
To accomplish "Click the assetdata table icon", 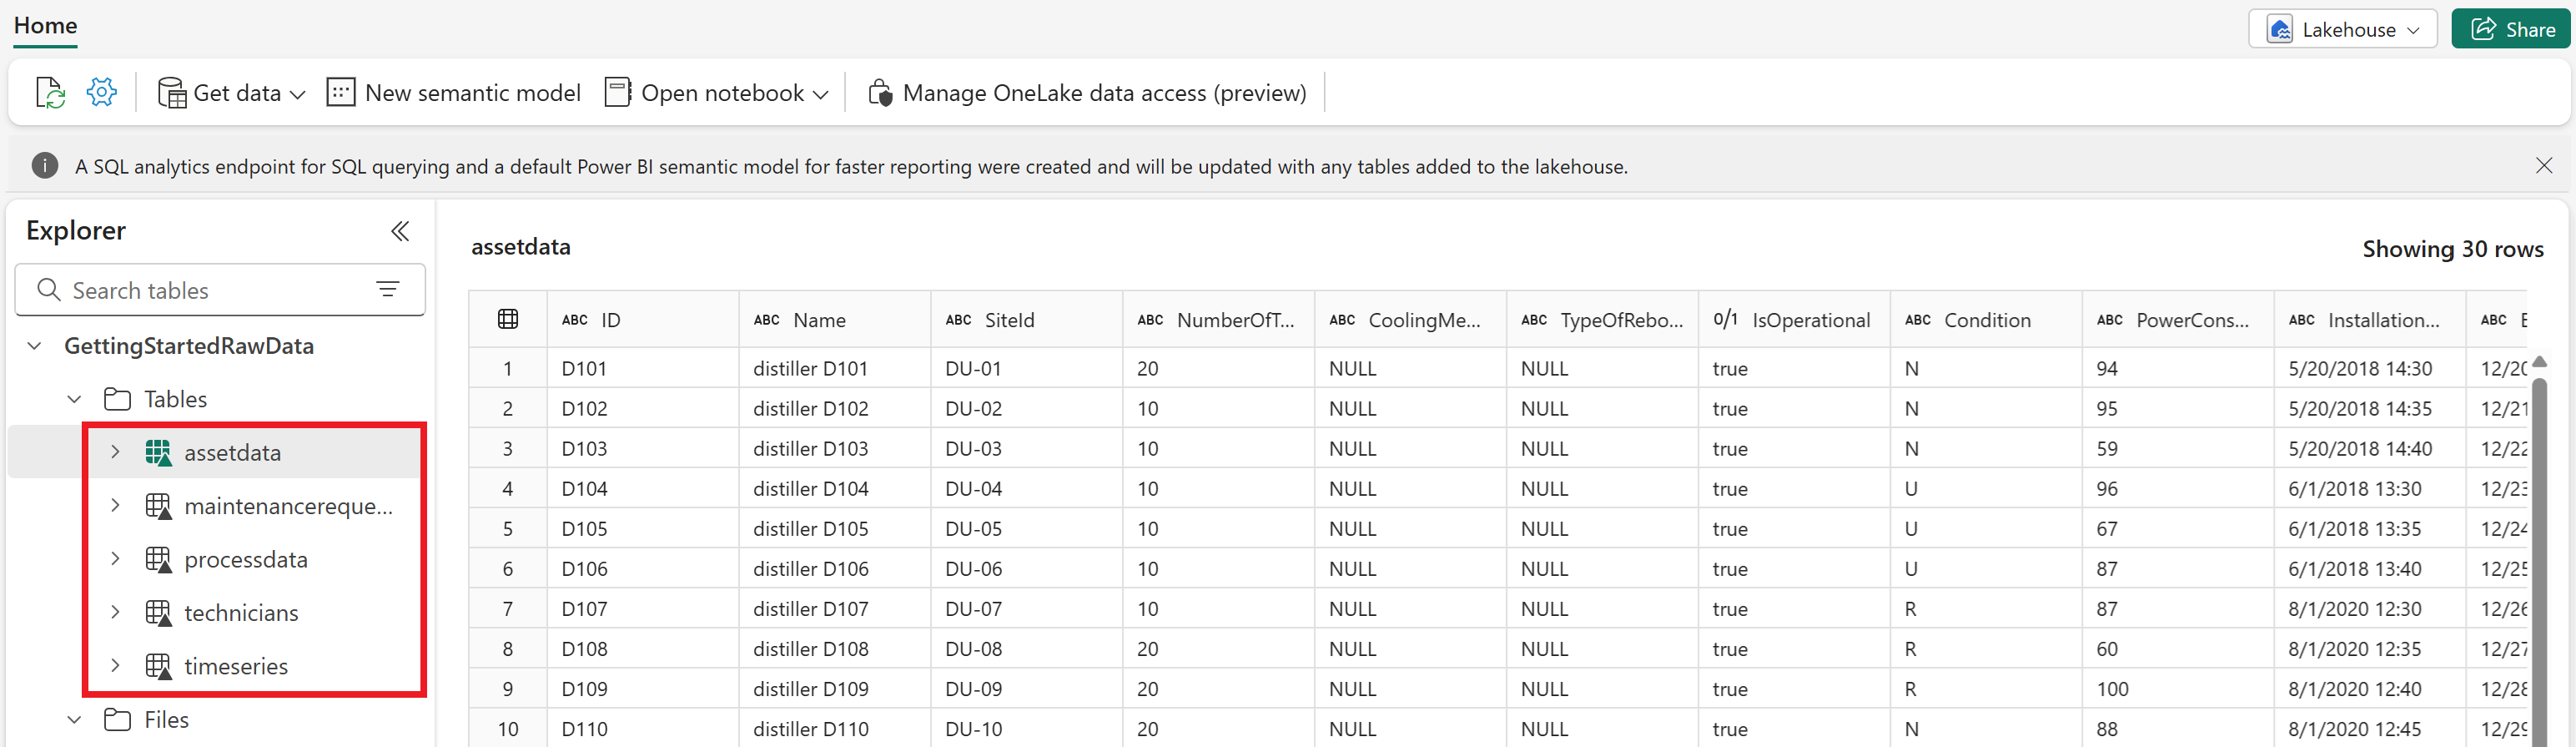I will (x=158, y=453).
